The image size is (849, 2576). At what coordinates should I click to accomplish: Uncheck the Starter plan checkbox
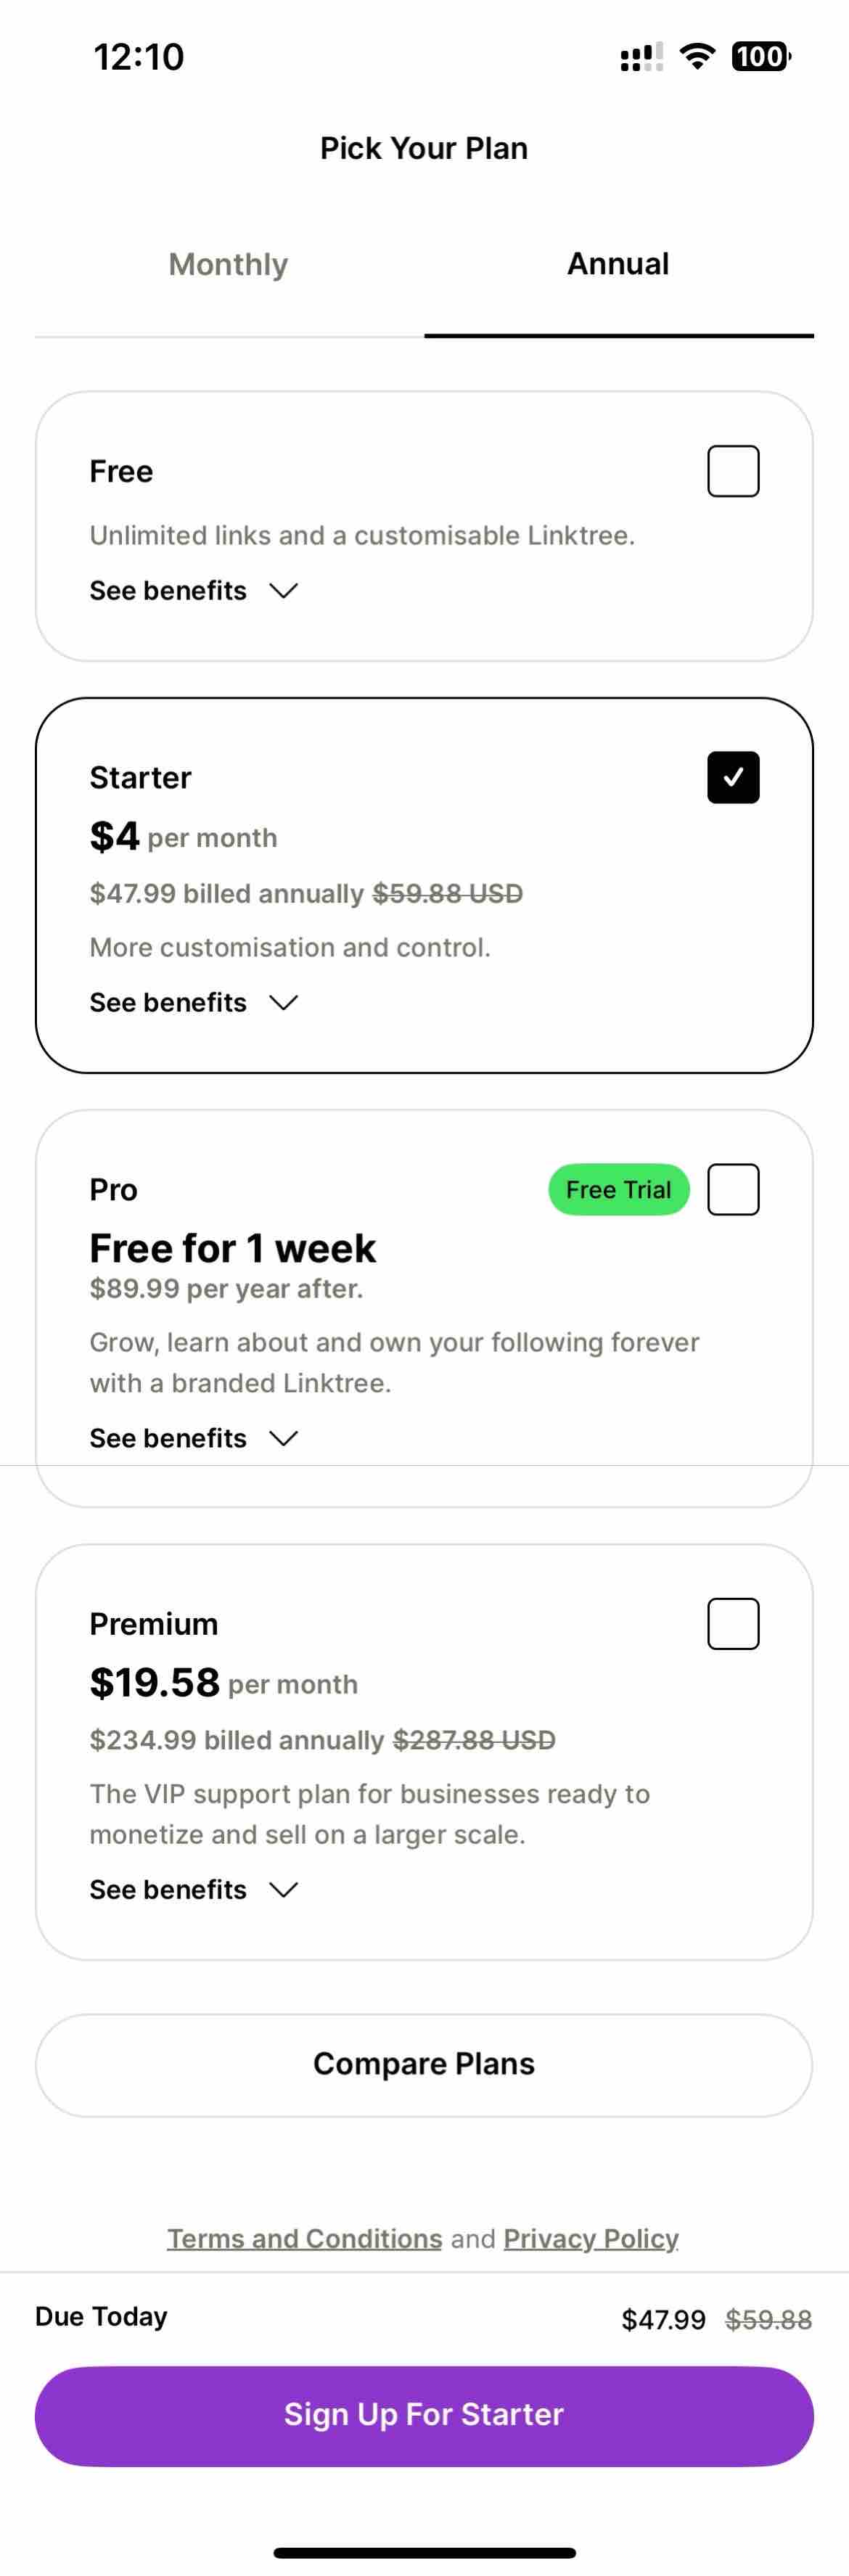point(733,777)
